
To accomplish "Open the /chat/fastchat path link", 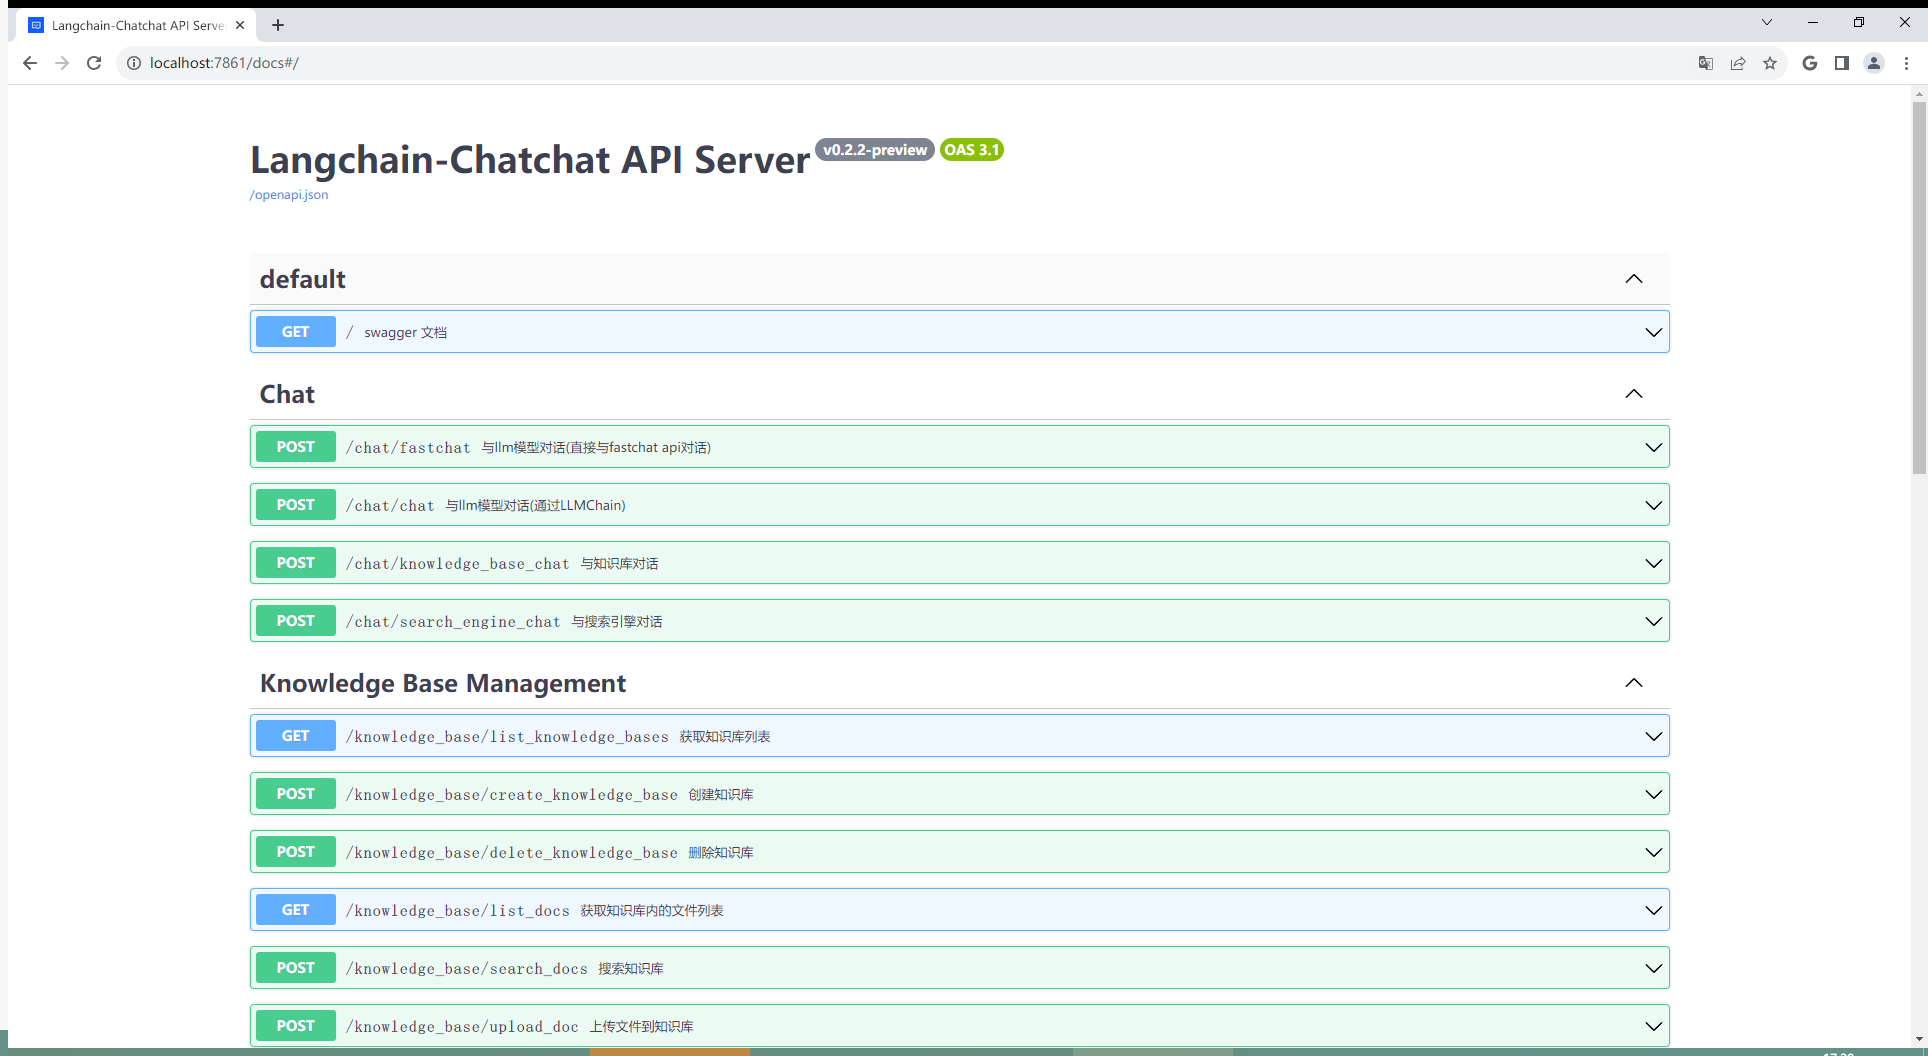I will [408, 448].
